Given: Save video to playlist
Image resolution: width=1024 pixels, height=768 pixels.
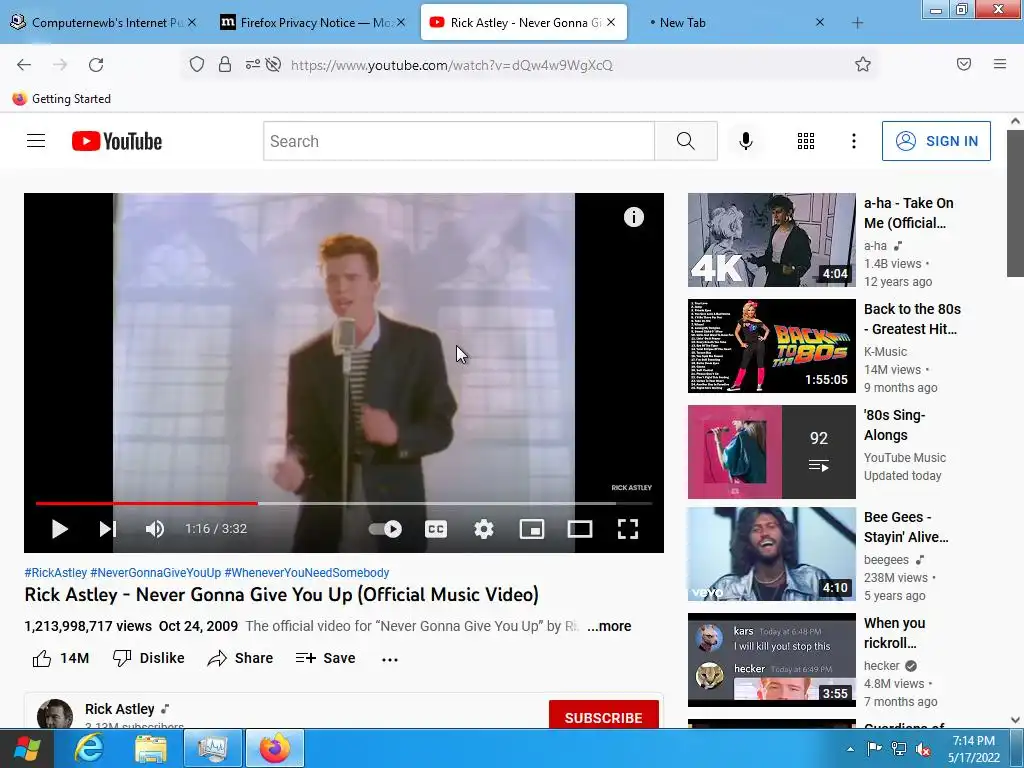Looking at the screenshot, I should (325, 658).
